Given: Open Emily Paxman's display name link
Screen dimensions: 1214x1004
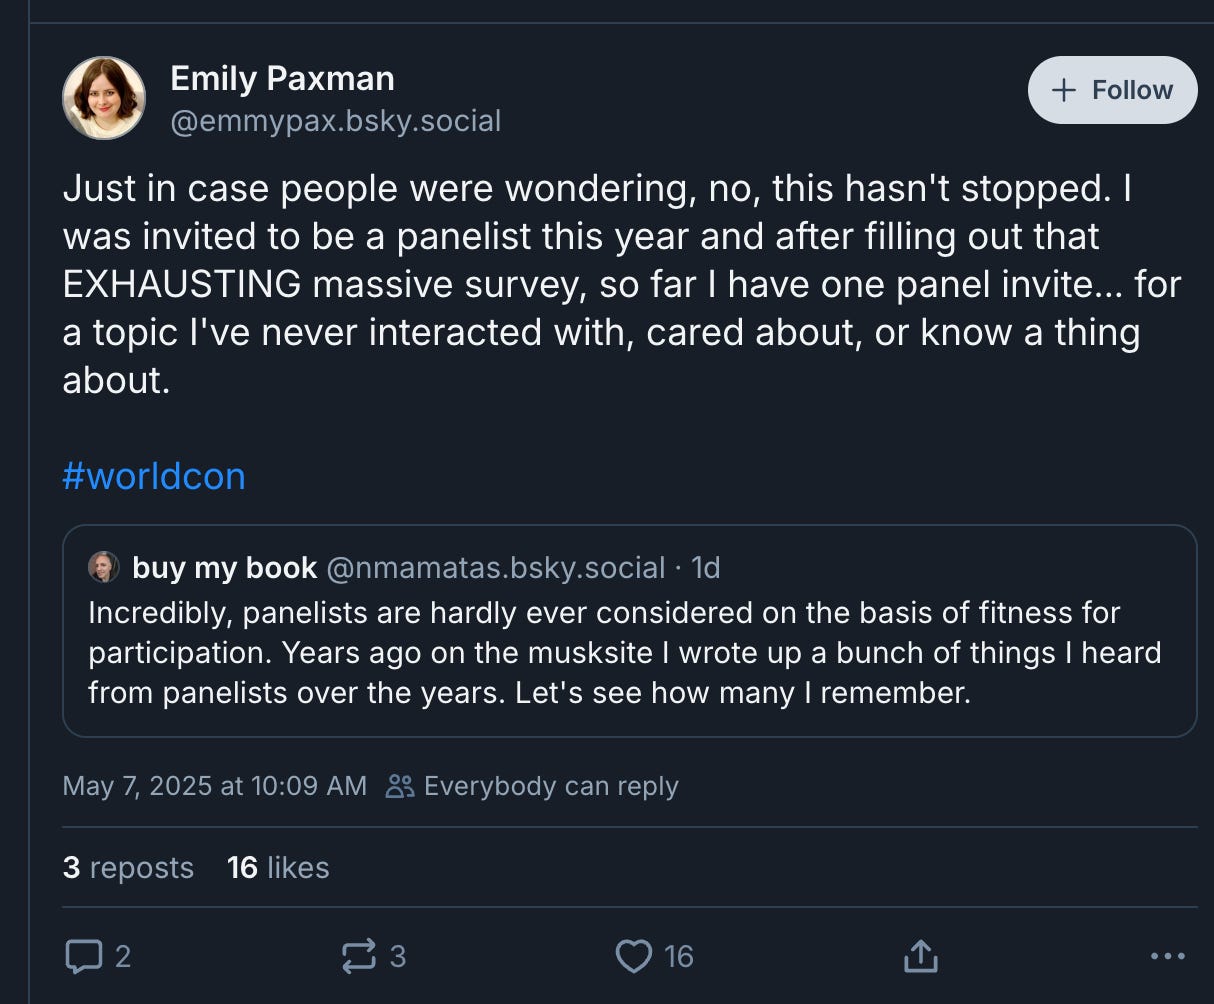Looking at the screenshot, I should coord(282,78).
